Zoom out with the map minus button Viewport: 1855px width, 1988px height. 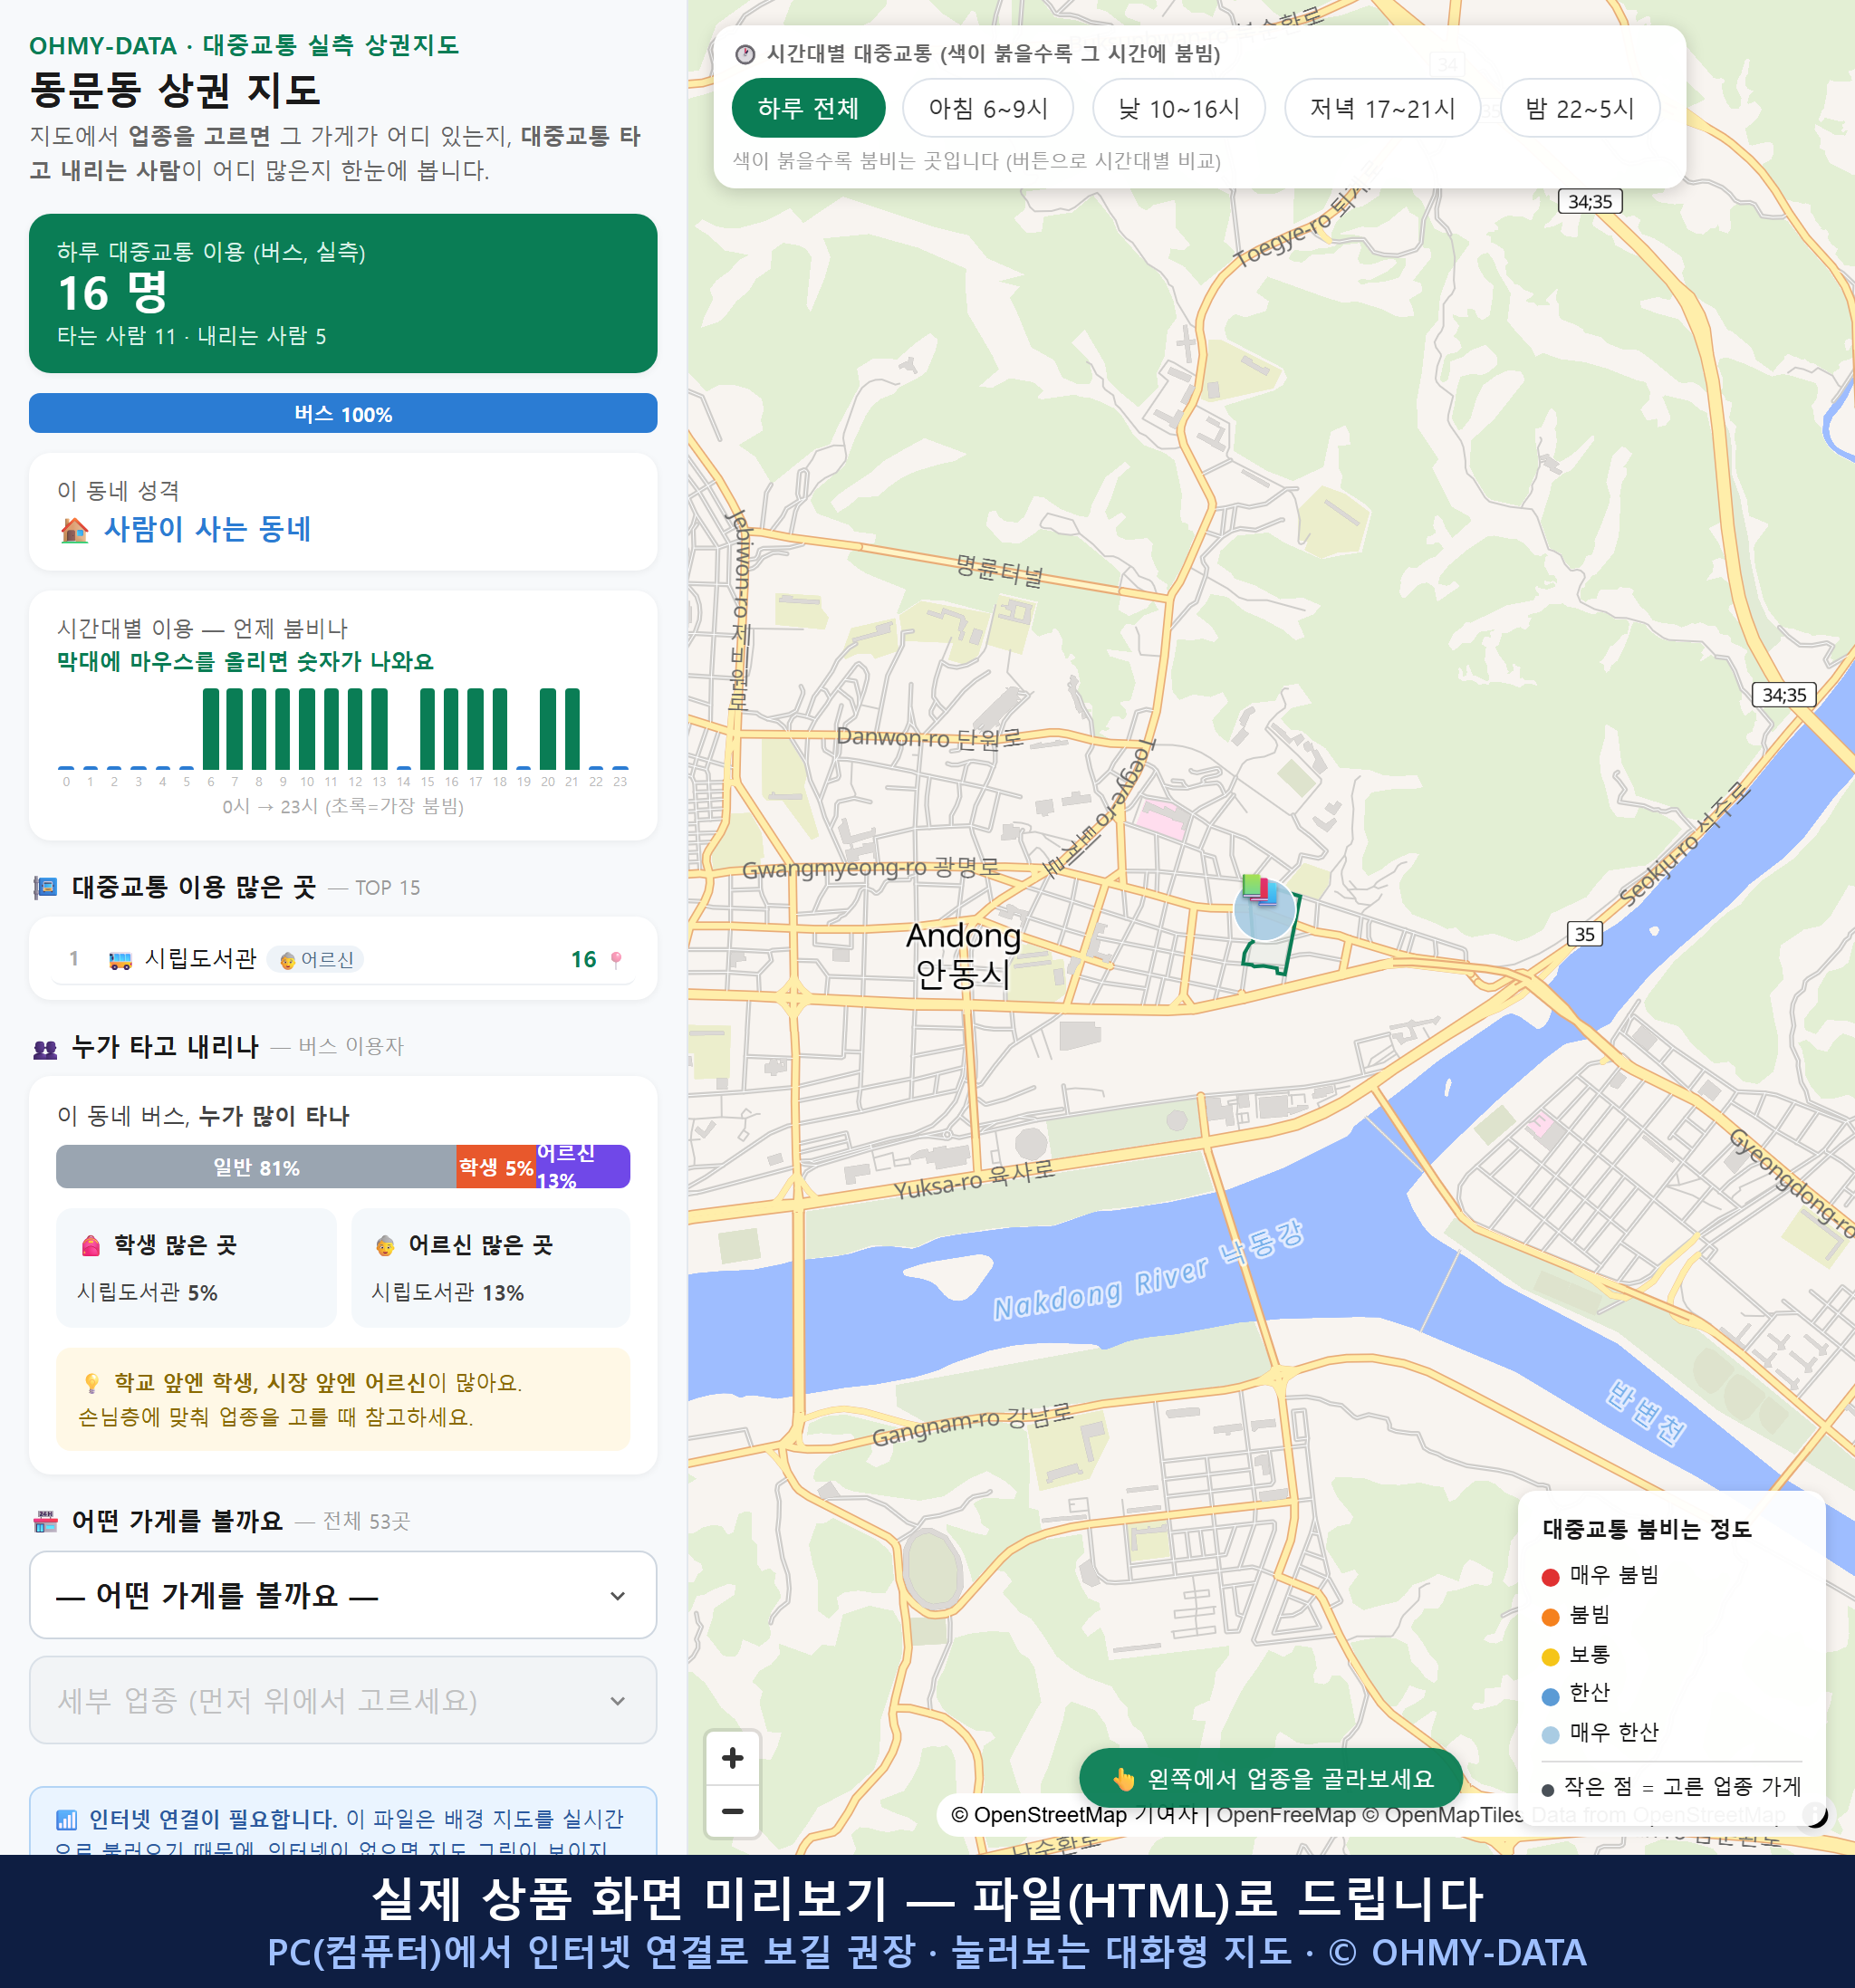click(732, 1811)
